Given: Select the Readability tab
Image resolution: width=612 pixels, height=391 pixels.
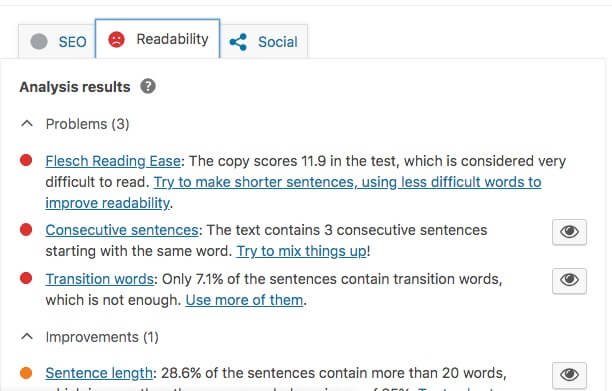Looking at the screenshot, I should pyautogui.click(x=158, y=39).
